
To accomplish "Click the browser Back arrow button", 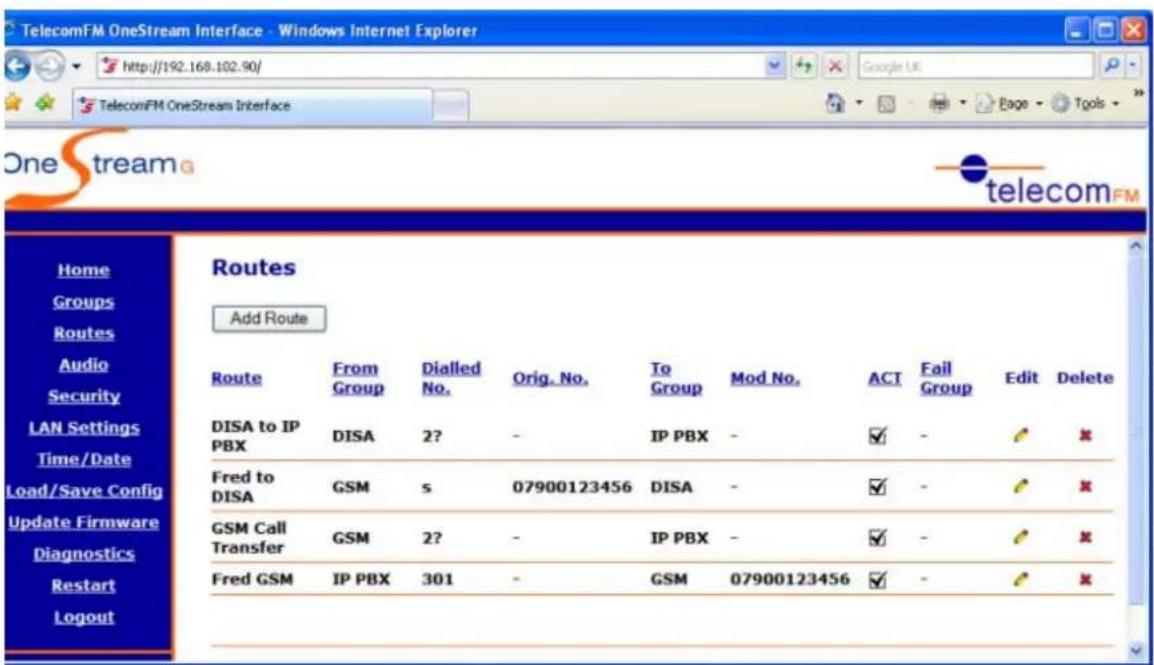I will point(18,67).
